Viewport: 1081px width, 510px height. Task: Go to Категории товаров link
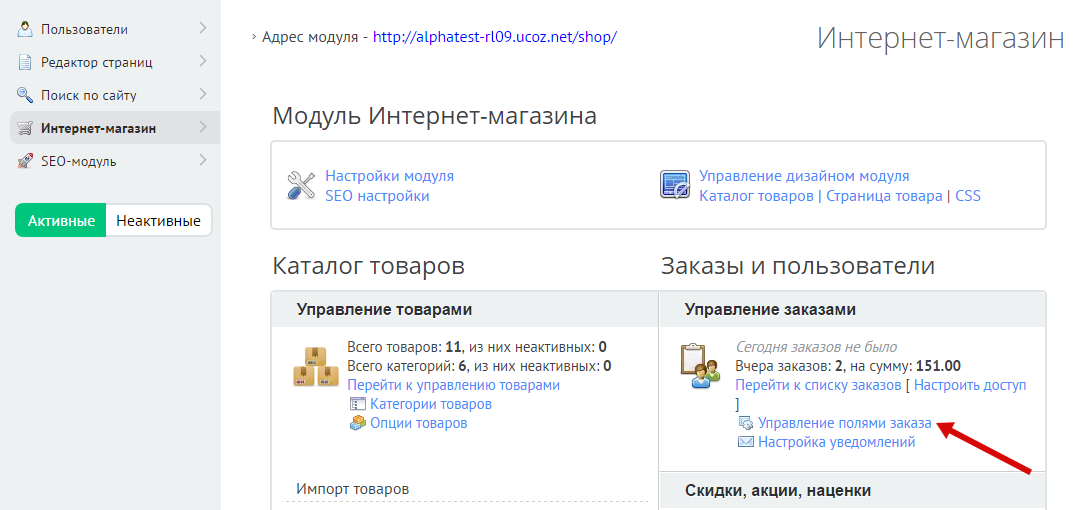point(430,404)
